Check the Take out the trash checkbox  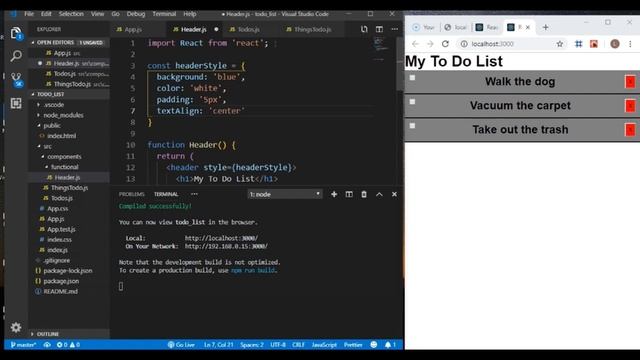click(412, 125)
